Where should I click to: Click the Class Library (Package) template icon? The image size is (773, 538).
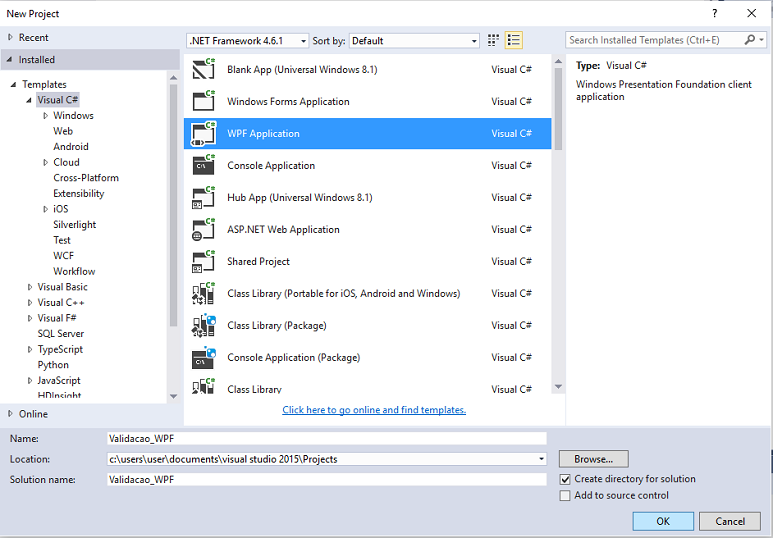pyautogui.click(x=204, y=326)
